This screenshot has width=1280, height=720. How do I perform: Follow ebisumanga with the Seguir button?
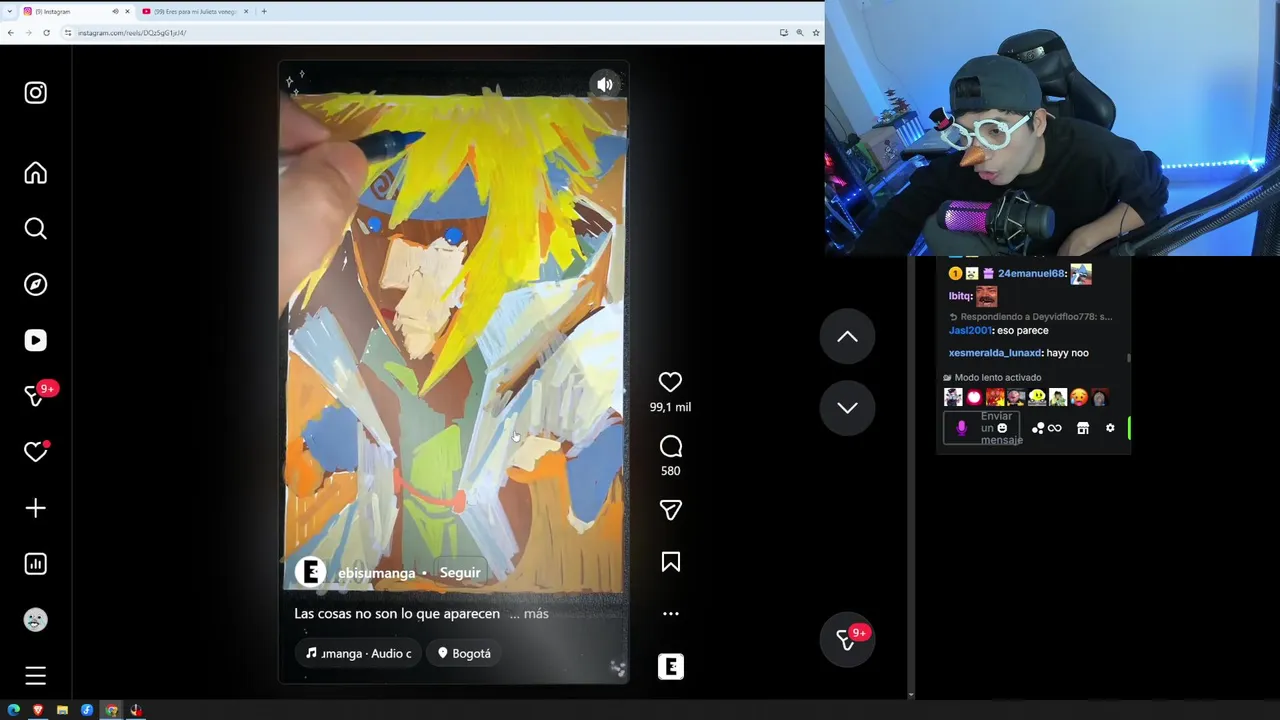pyautogui.click(x=460, y=573)
